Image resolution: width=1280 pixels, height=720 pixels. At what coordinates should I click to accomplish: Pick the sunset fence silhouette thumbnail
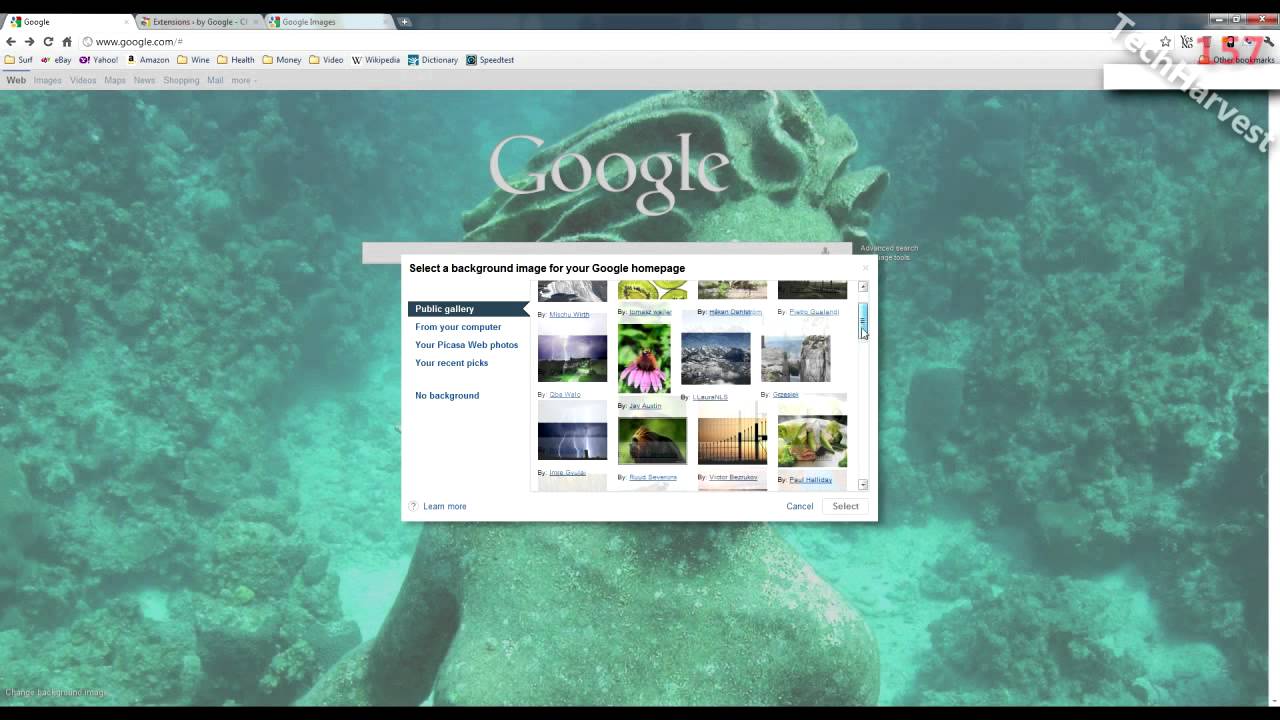(732, 441)
